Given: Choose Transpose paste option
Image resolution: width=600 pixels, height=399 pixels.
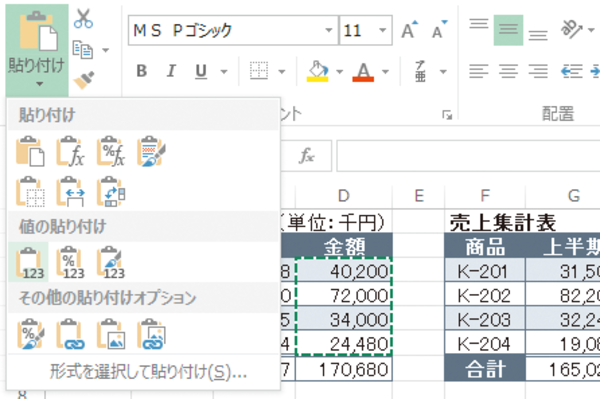Looking at the screenshot, I should click(x=111, y=191).
